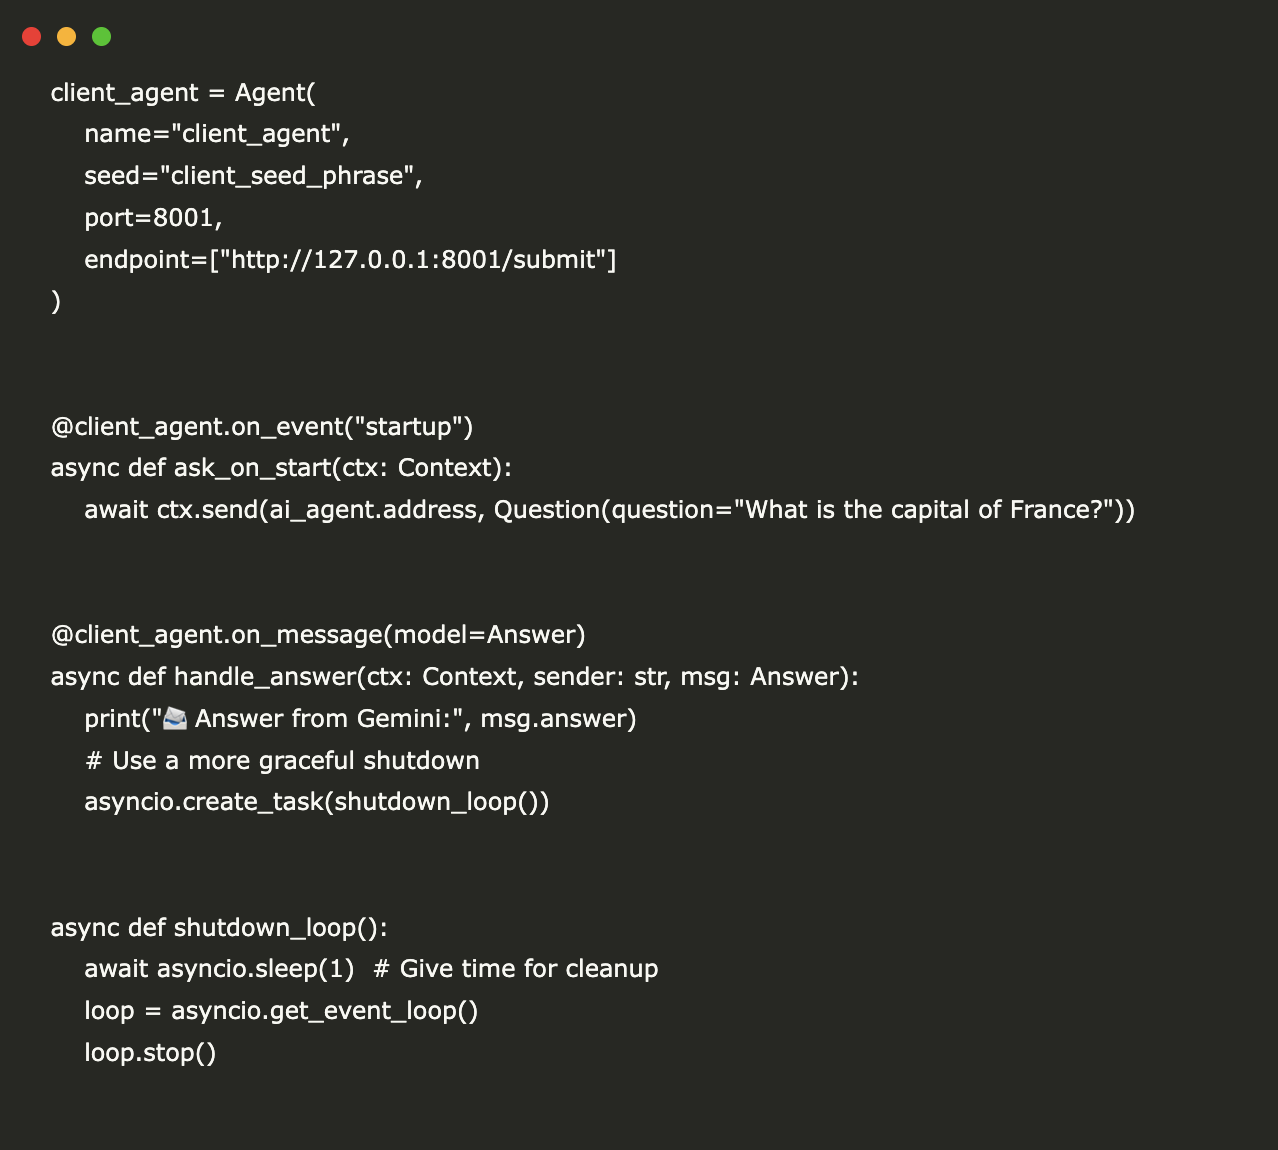Click the red close window dot

pyautogui.click(x=32, y=37)
